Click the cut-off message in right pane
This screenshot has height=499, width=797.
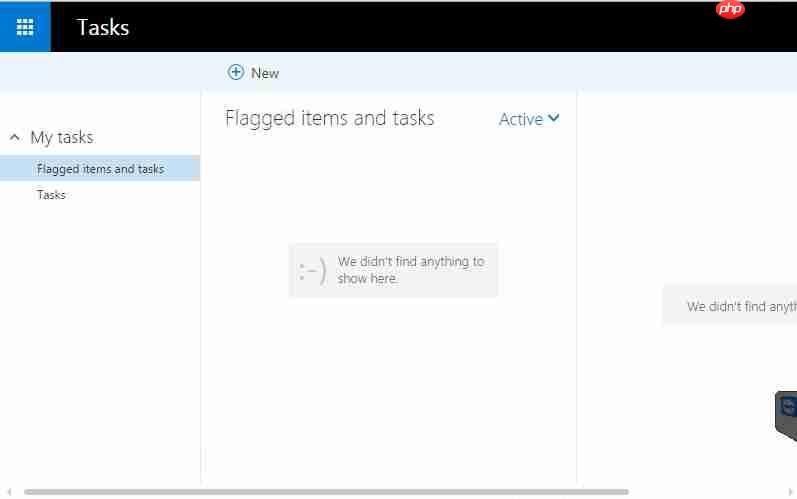tap(741, 307)
